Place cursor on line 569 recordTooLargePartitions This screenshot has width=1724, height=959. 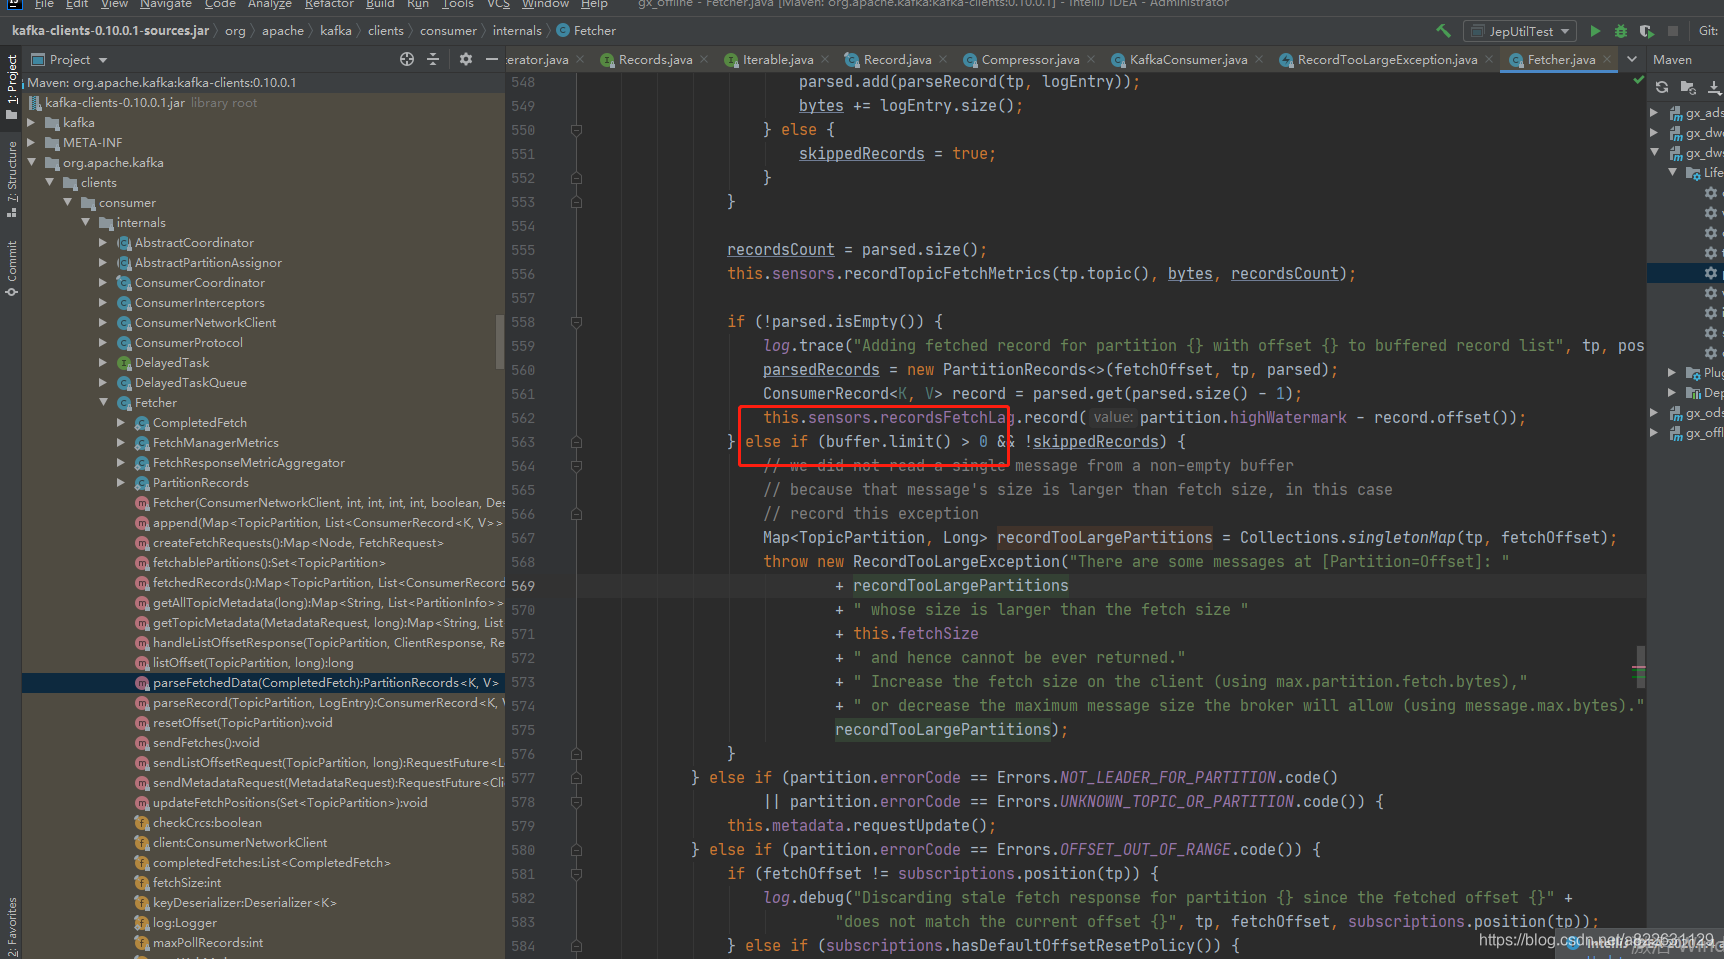(x=960, y=586)
